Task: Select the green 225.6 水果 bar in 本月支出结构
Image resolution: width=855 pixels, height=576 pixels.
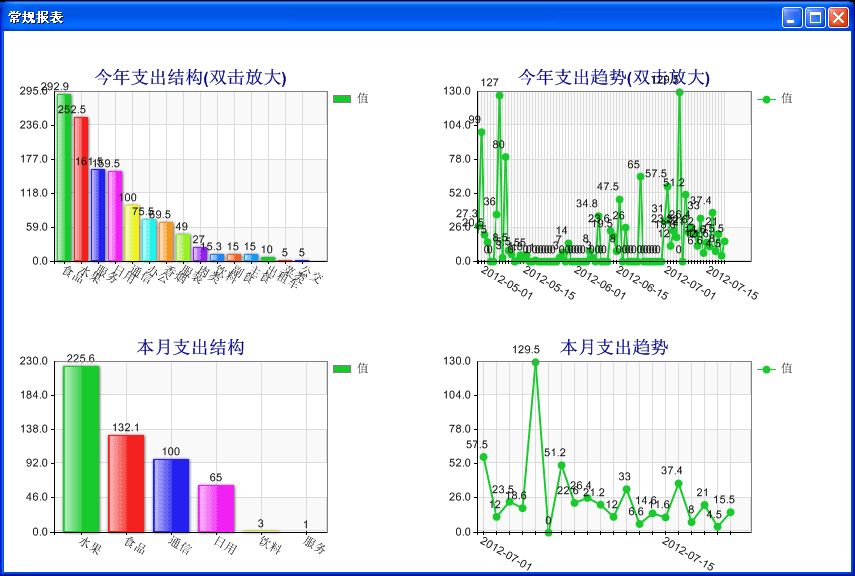Action: click(81, 449)
